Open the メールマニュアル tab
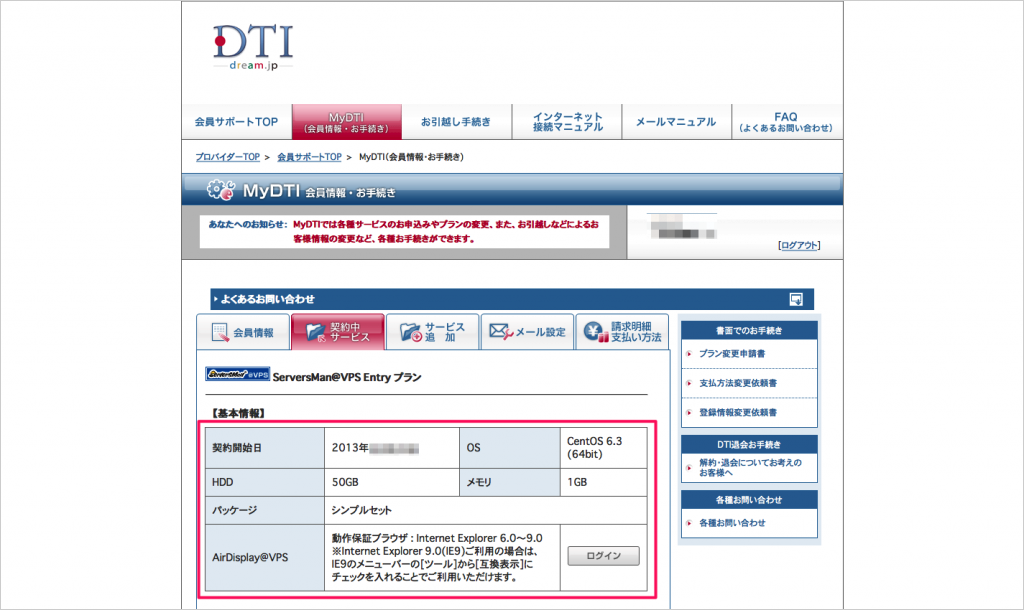Screen dimensions: 1024x610 676,121
